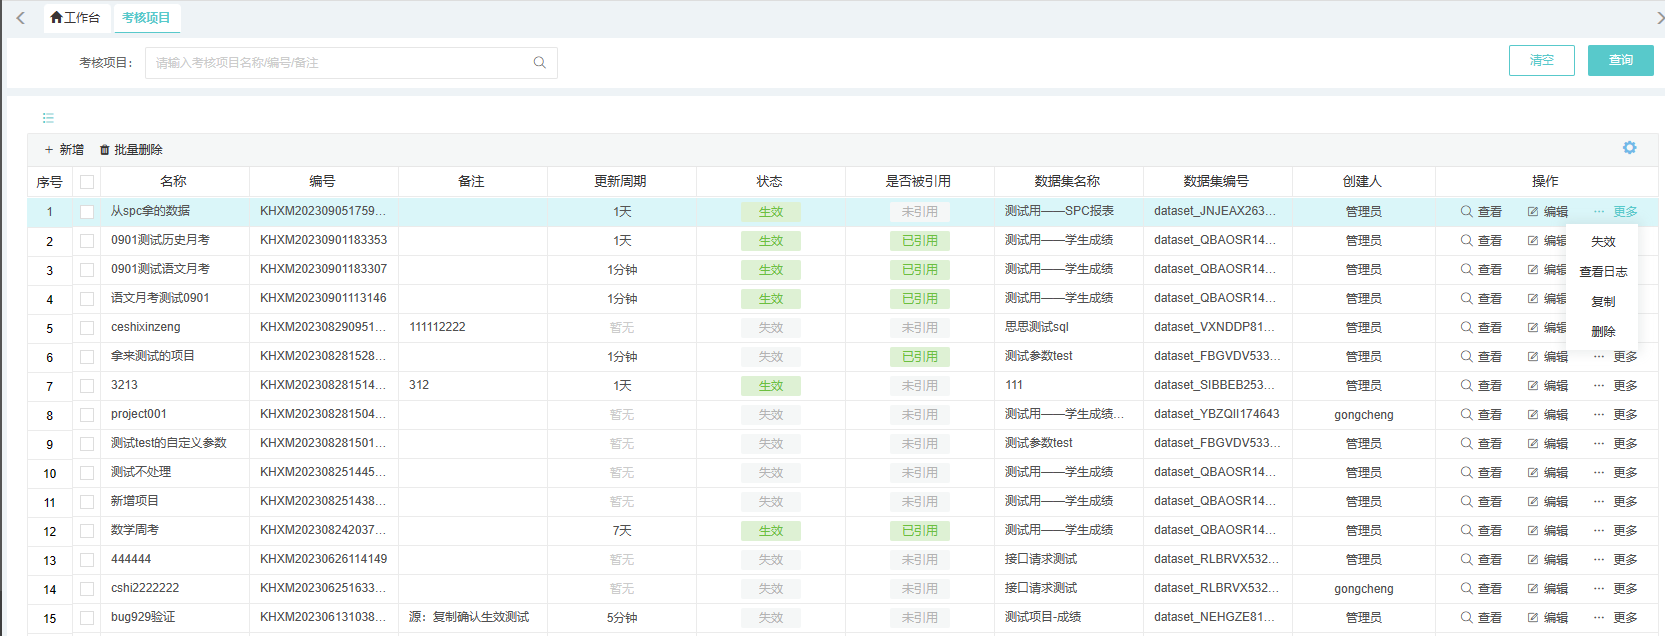Open 更多 dropdown for 测试不处理
1665x636 pixels.
pos(1616,473)
